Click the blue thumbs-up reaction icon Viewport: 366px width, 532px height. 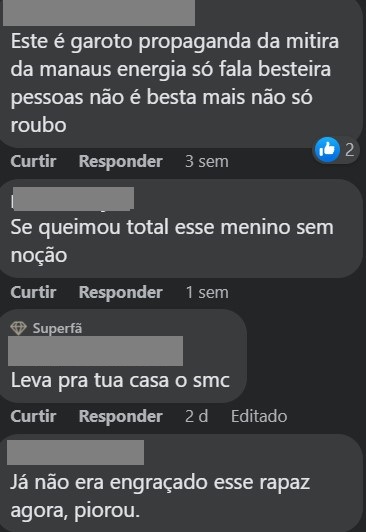point(327,149)
